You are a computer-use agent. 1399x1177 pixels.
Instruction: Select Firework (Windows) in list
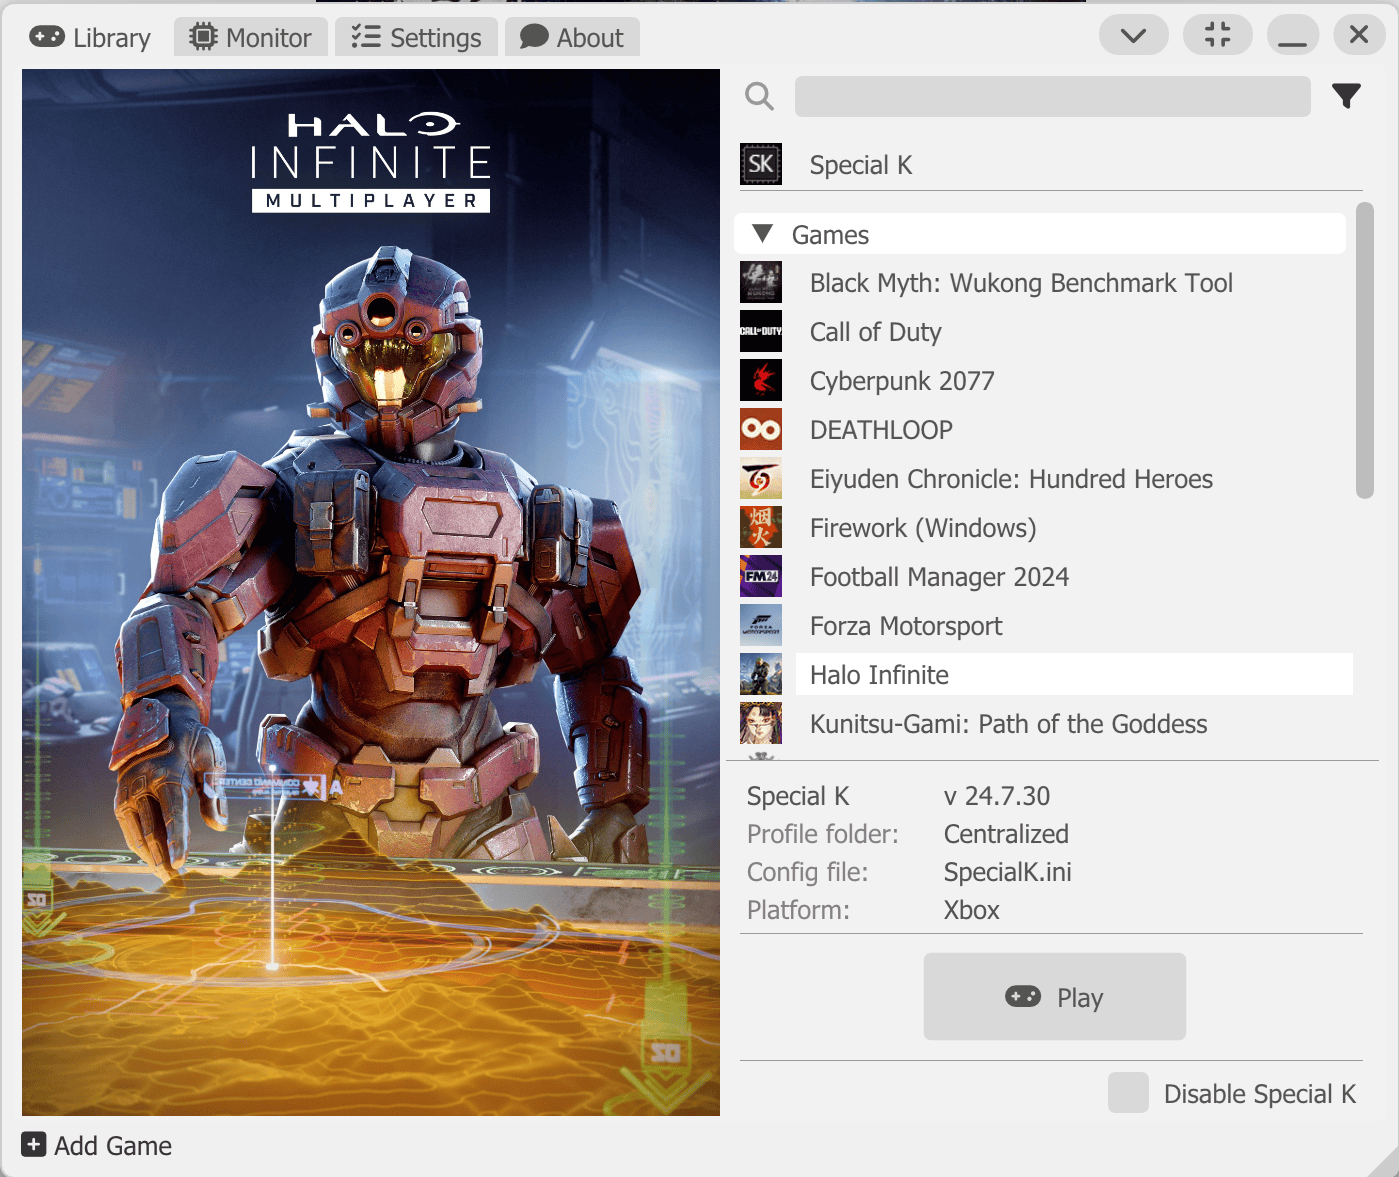click(x=923, y=528)
